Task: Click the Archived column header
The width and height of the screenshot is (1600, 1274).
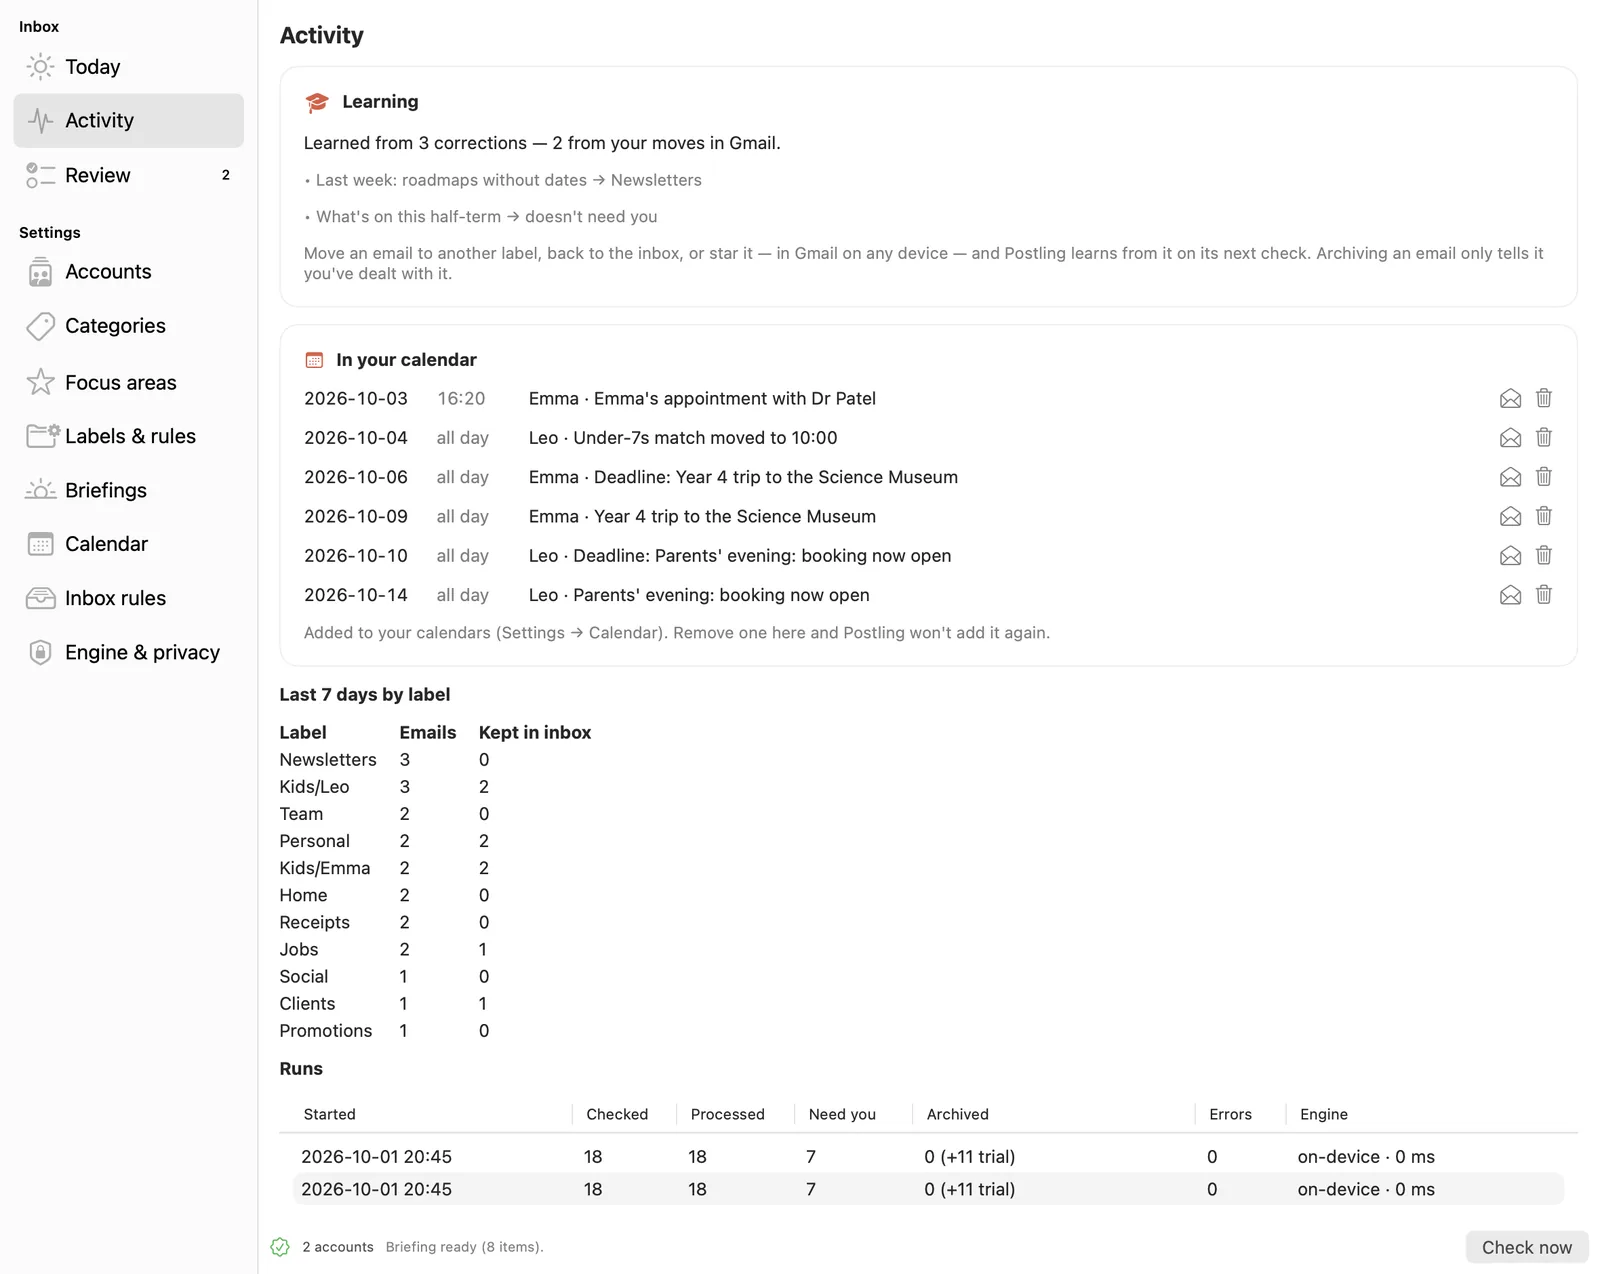Action: pos(957,1114)
